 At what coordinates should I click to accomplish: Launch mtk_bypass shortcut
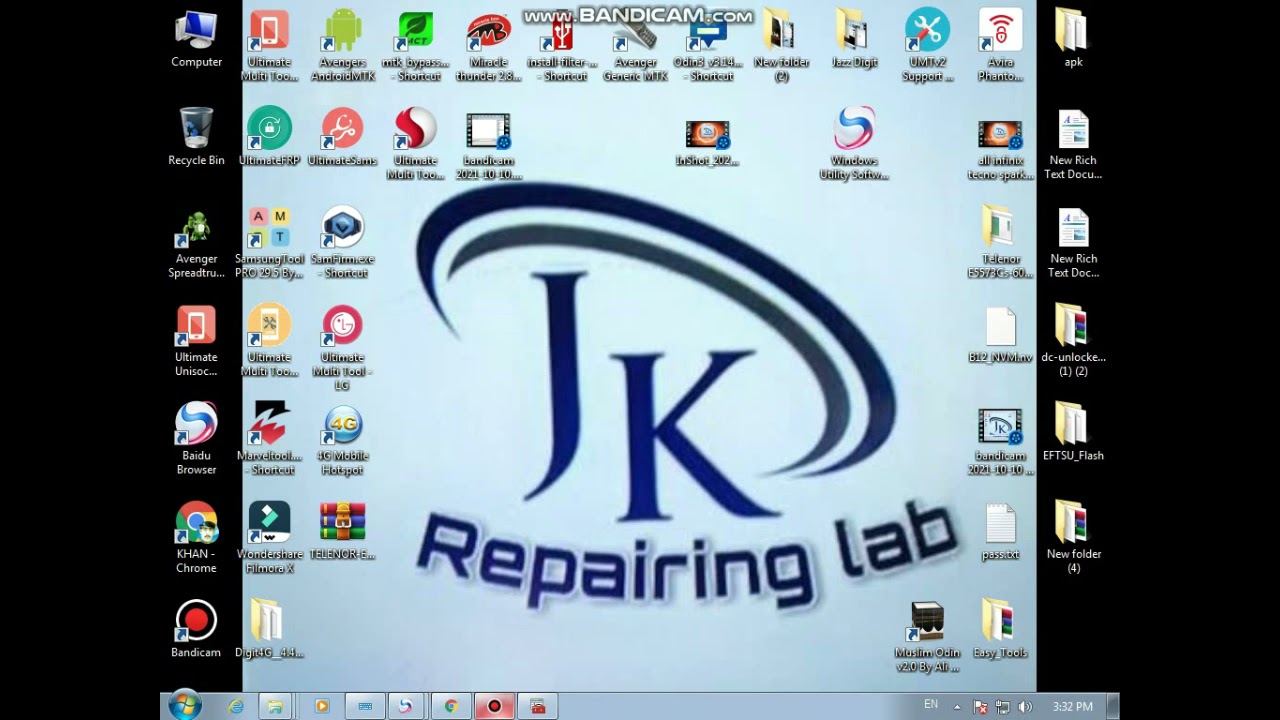[415, 45]
